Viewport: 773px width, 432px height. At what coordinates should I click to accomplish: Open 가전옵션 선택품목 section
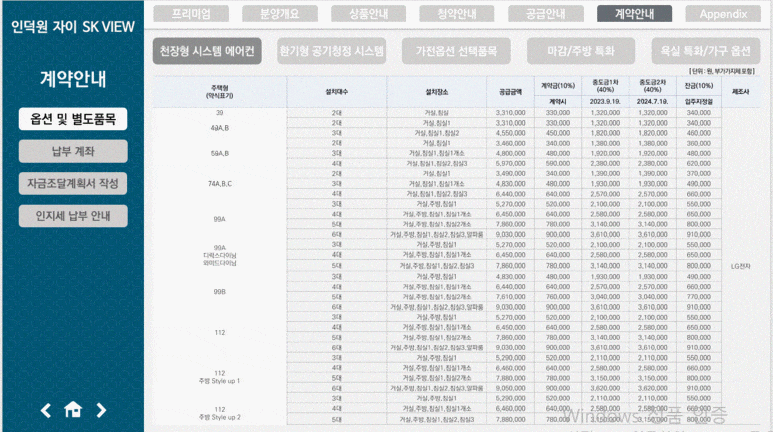[x=456, y=51]
